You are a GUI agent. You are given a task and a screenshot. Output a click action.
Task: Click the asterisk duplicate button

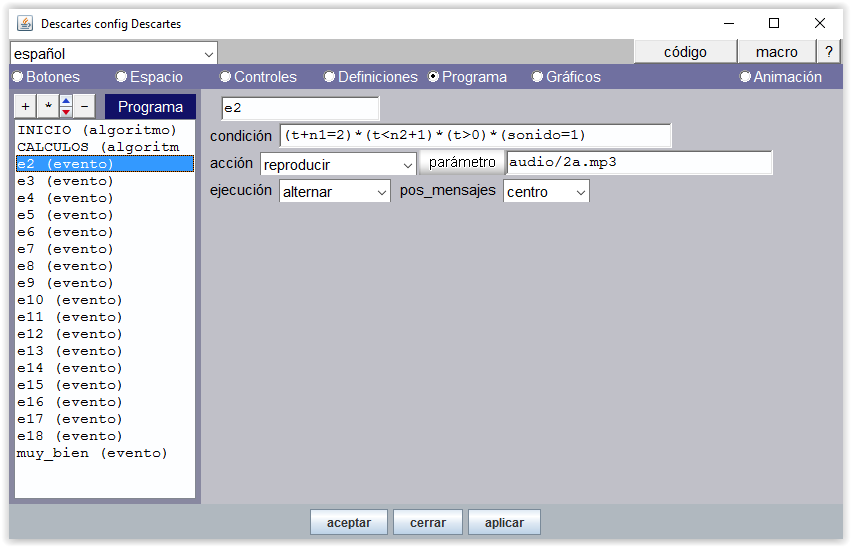coord(46,106)
